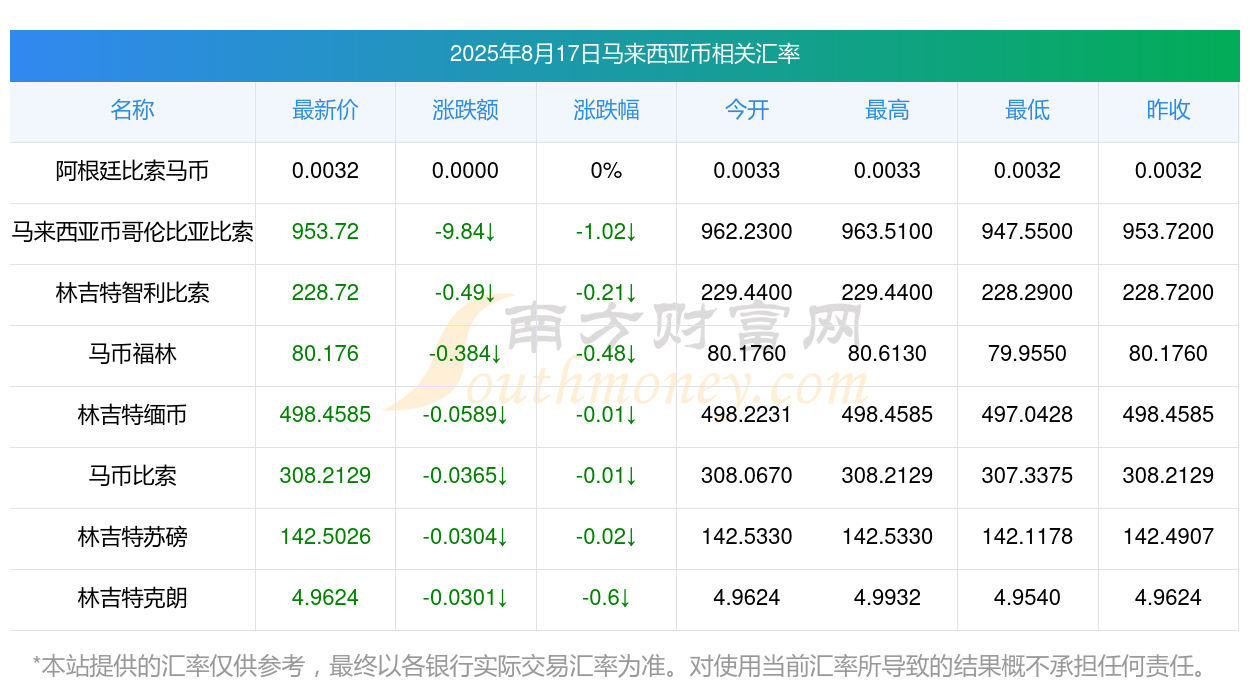Click change amount -0.0301↓

tap(465, 598)
